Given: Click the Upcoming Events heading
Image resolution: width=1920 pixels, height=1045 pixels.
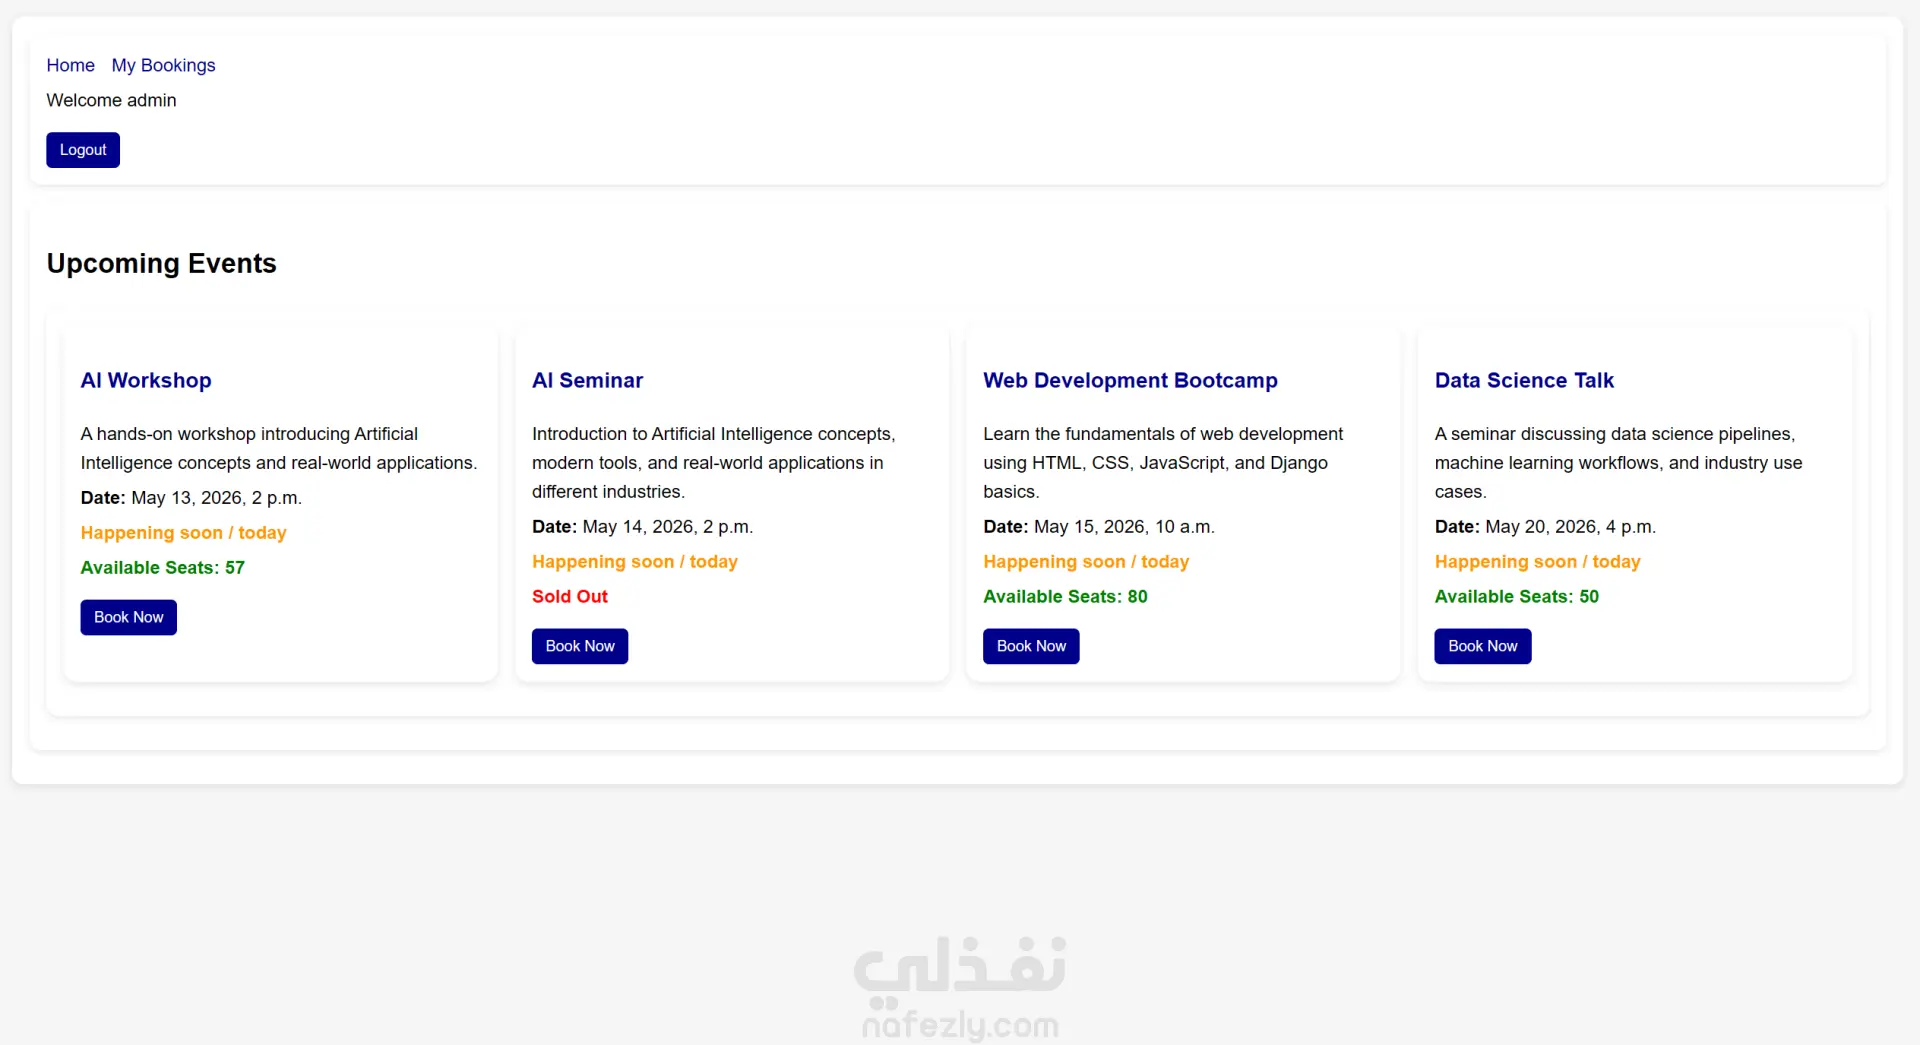Looking at the screenshot, I should point(161,263).
